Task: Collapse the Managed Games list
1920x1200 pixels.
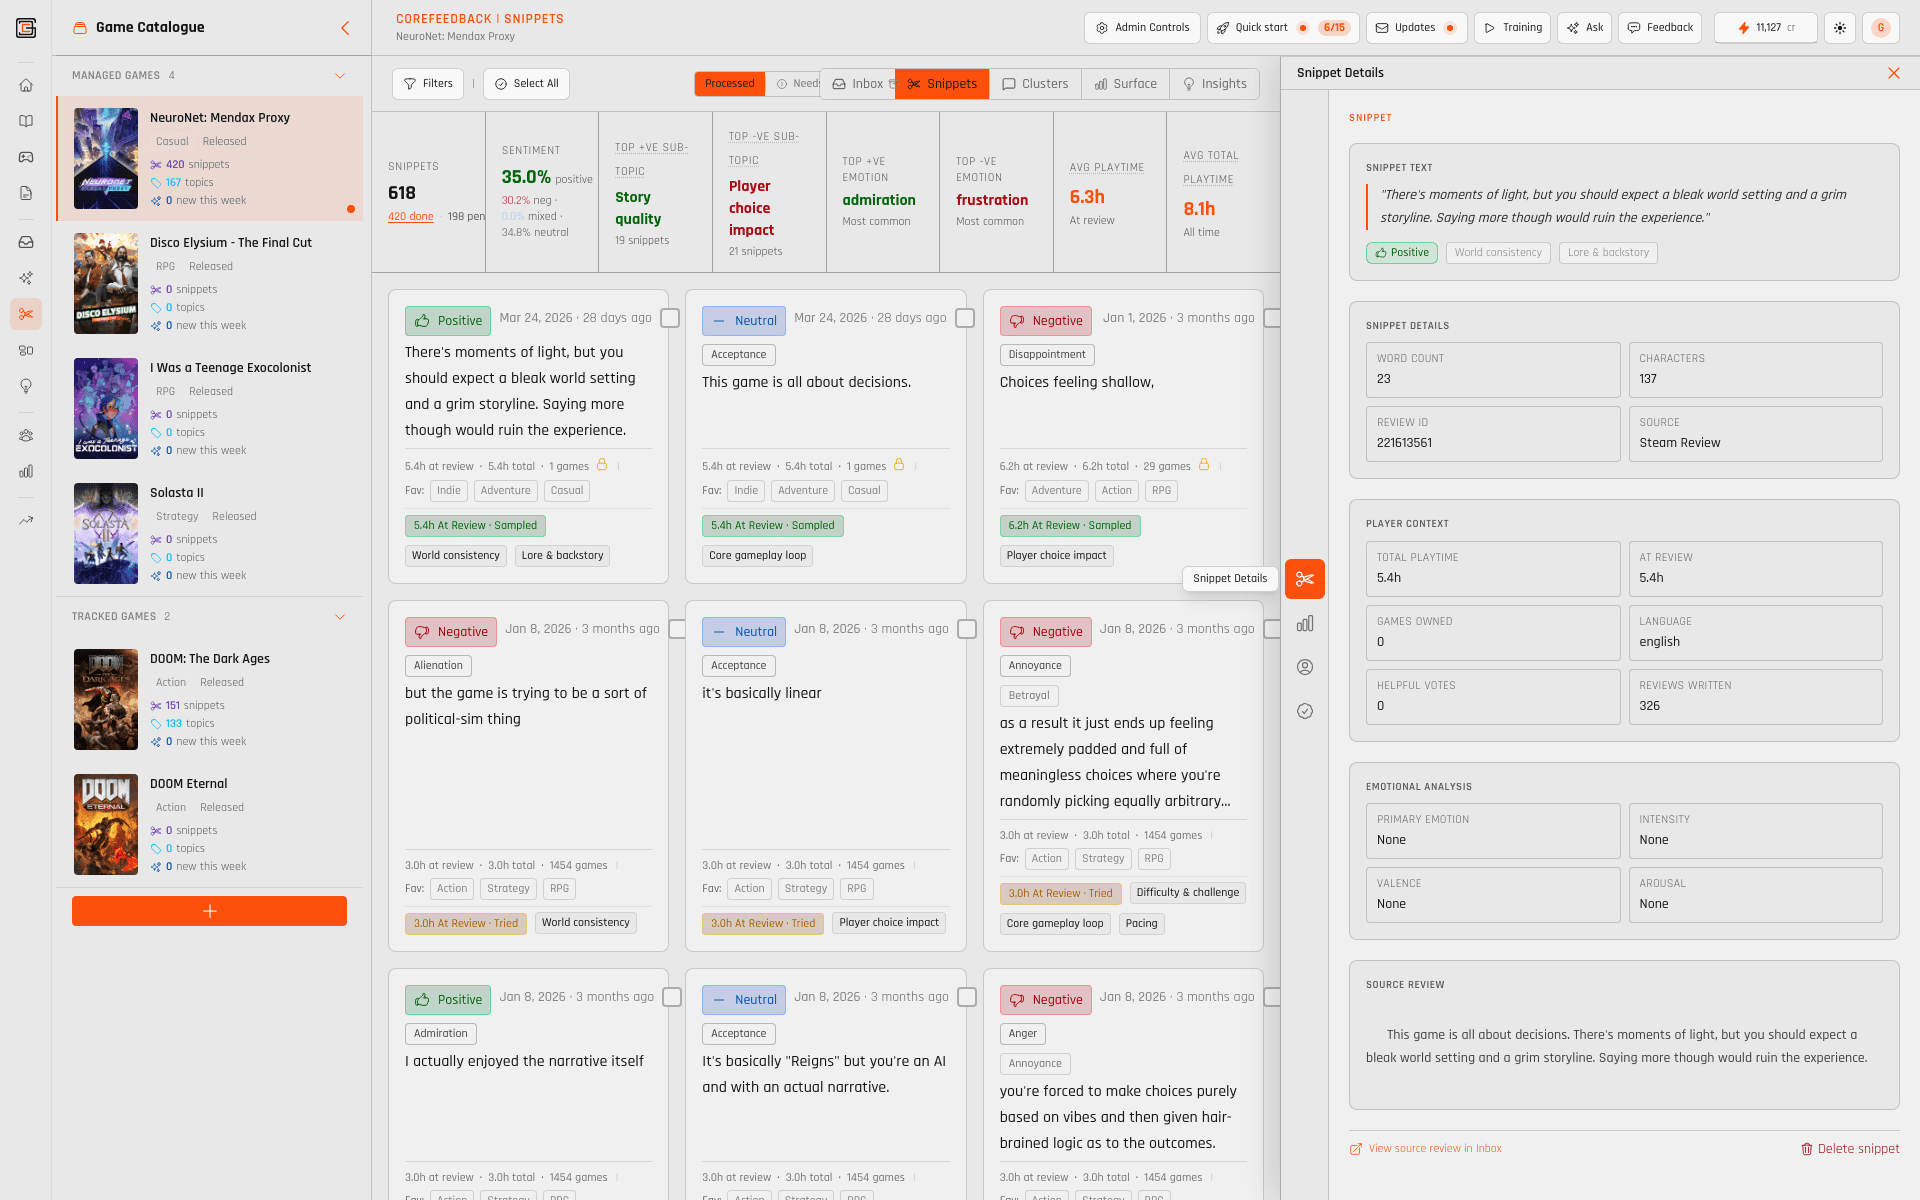Action: point(340,75)
